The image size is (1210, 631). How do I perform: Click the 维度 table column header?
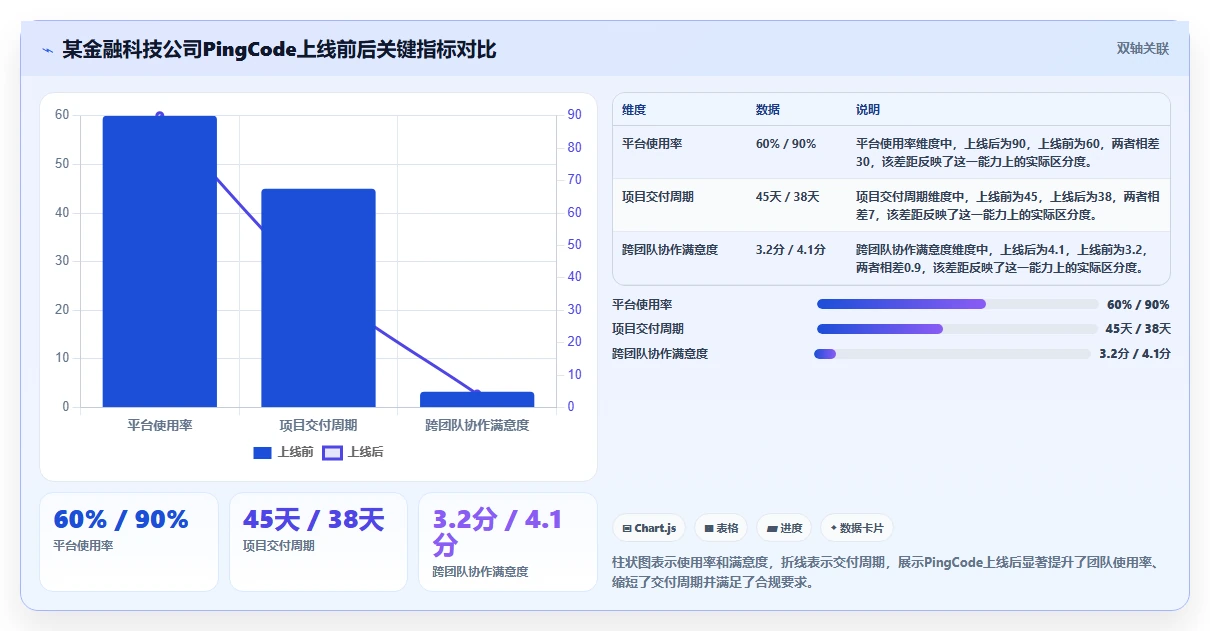coord(634,110)
